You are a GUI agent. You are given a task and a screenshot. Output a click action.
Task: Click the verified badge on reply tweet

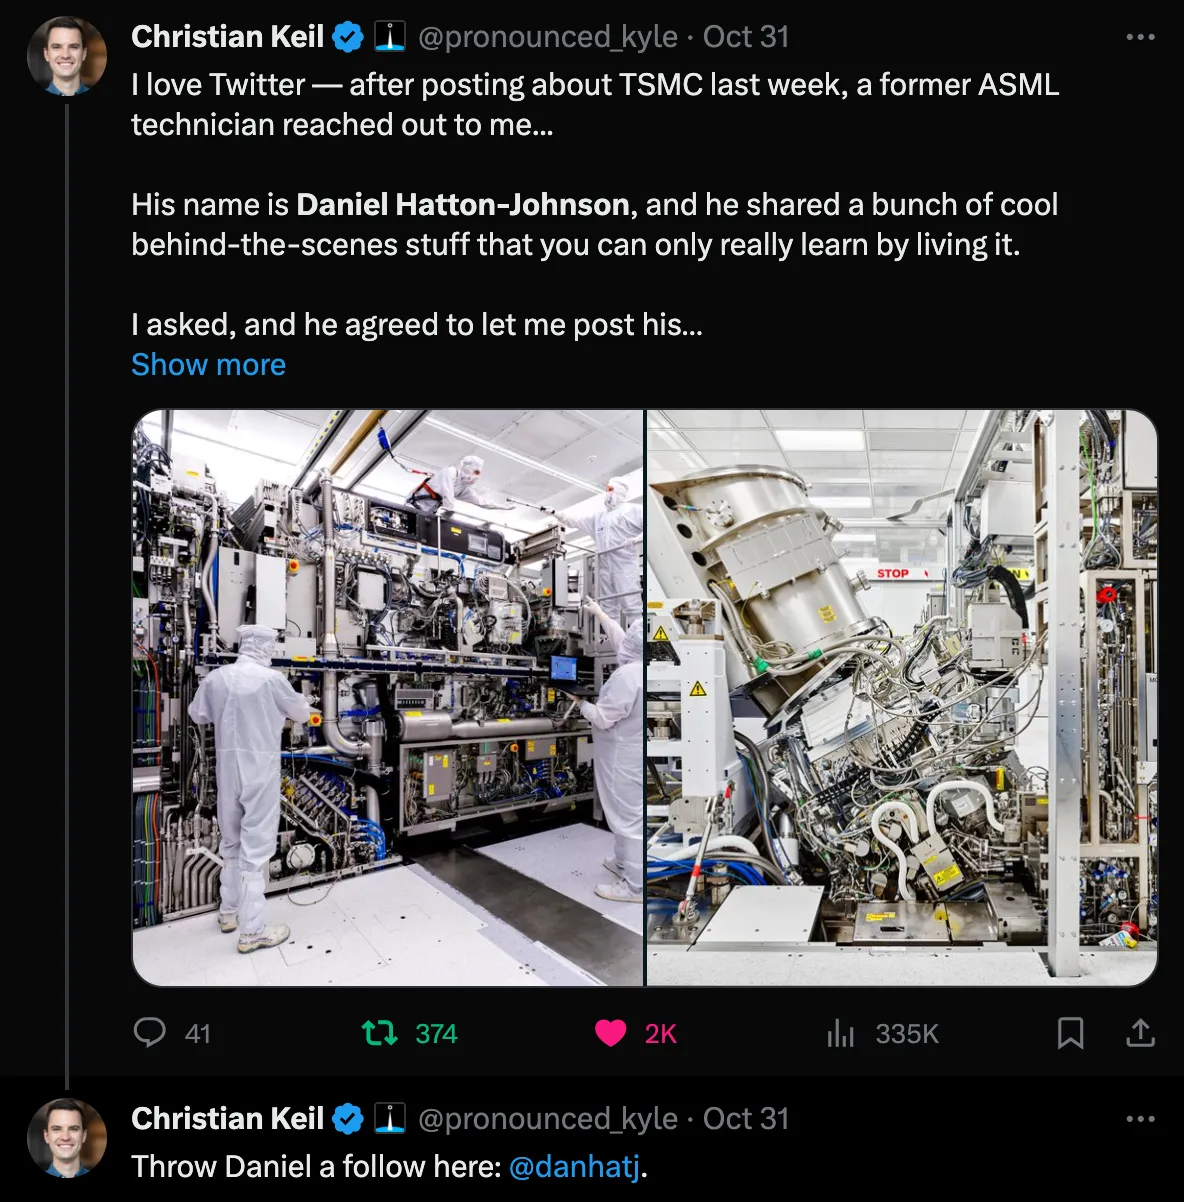[x=347, y=1119]
